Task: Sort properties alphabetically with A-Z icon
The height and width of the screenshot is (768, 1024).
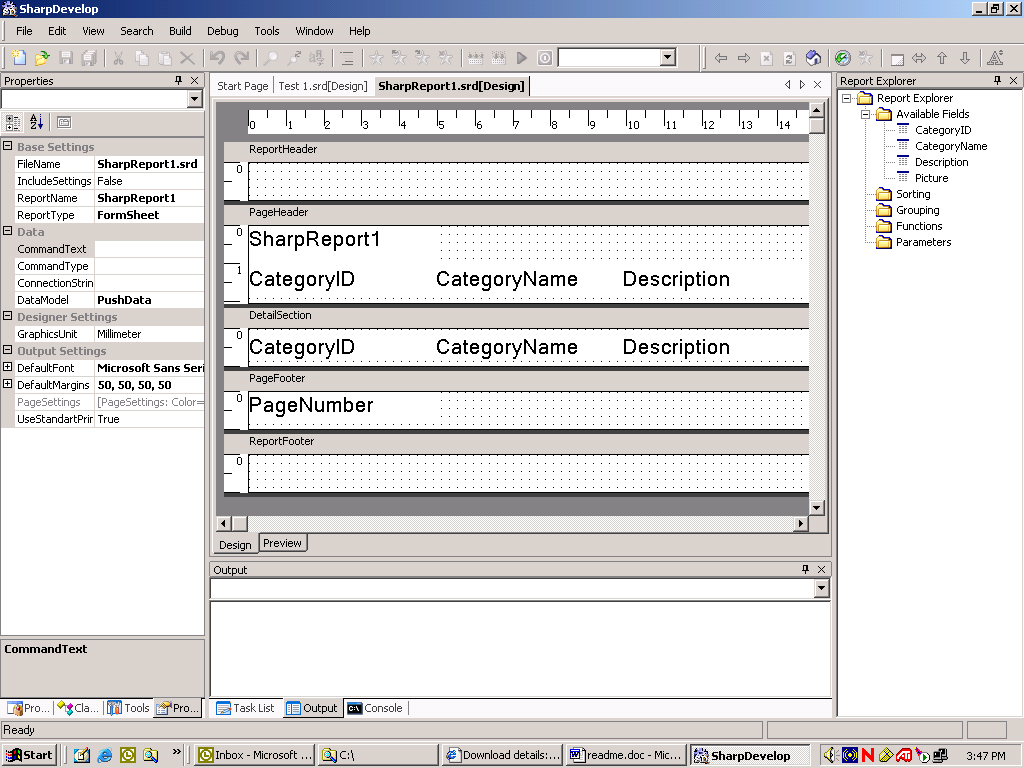Action: tap(37, 122)
